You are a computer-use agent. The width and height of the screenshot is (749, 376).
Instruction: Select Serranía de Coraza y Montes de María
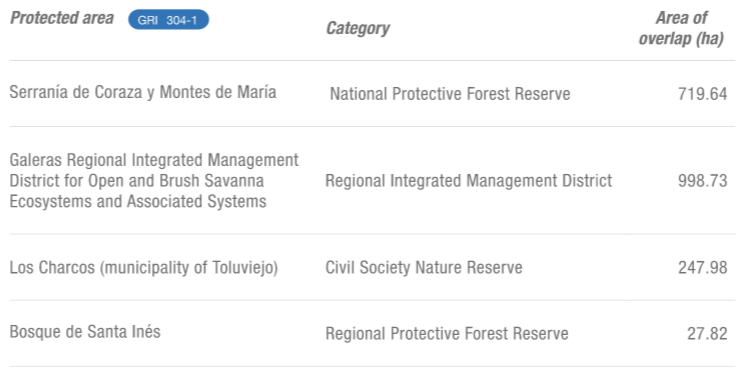143,92
